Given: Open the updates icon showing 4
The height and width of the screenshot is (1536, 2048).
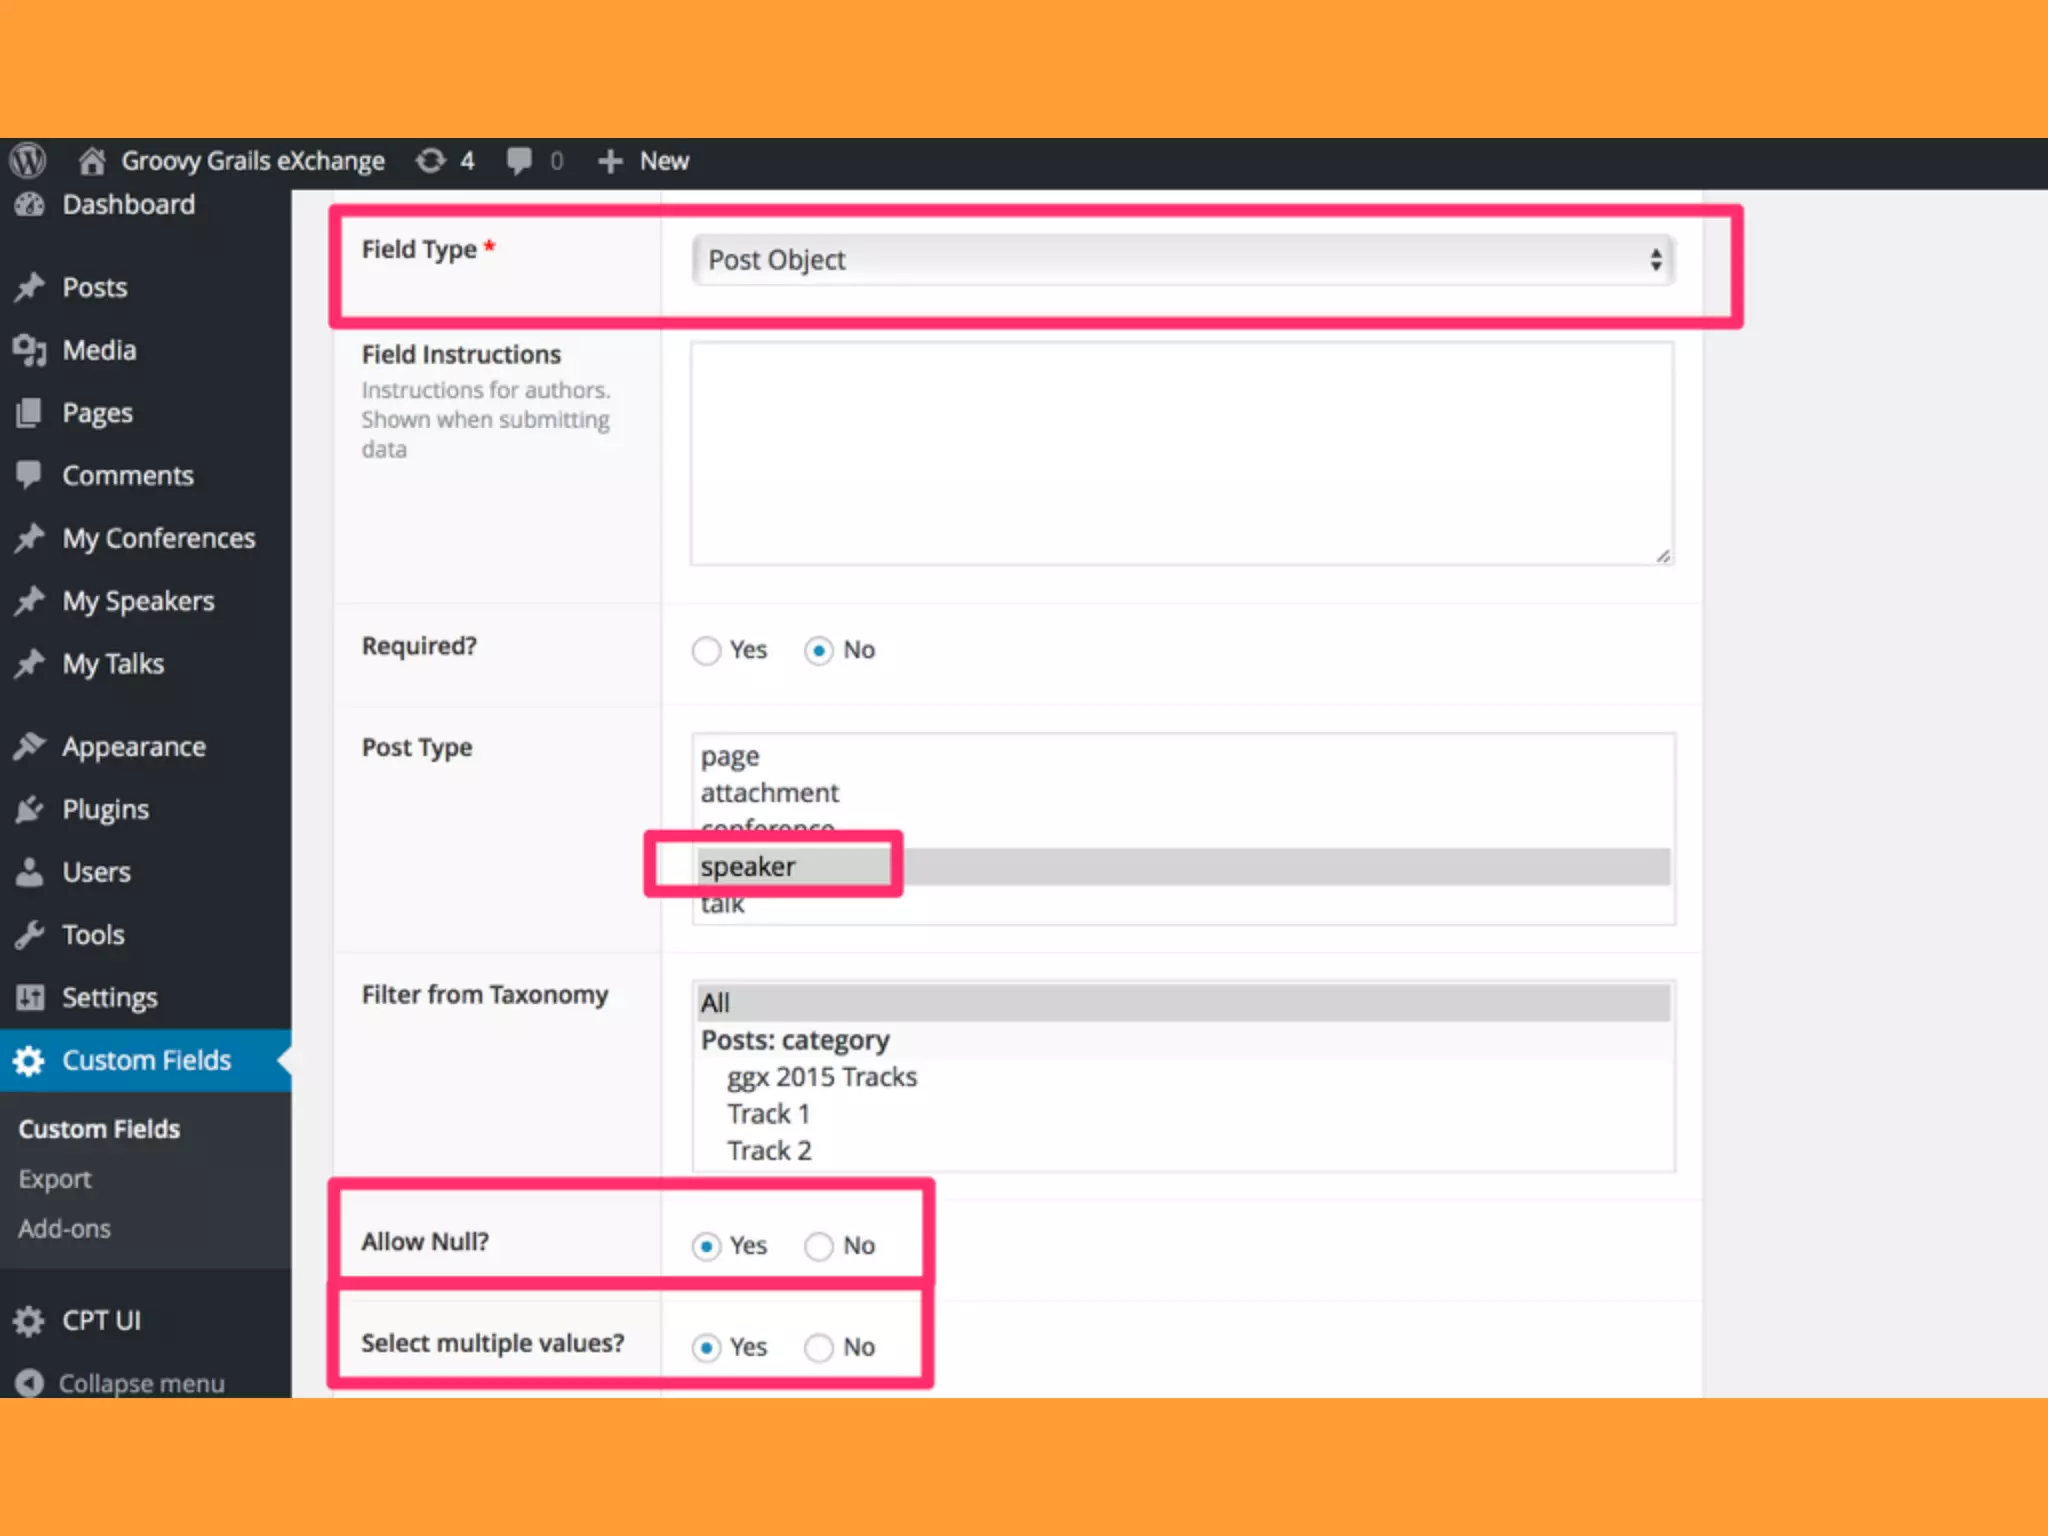Looking at the screenshot, I should 431,160.
